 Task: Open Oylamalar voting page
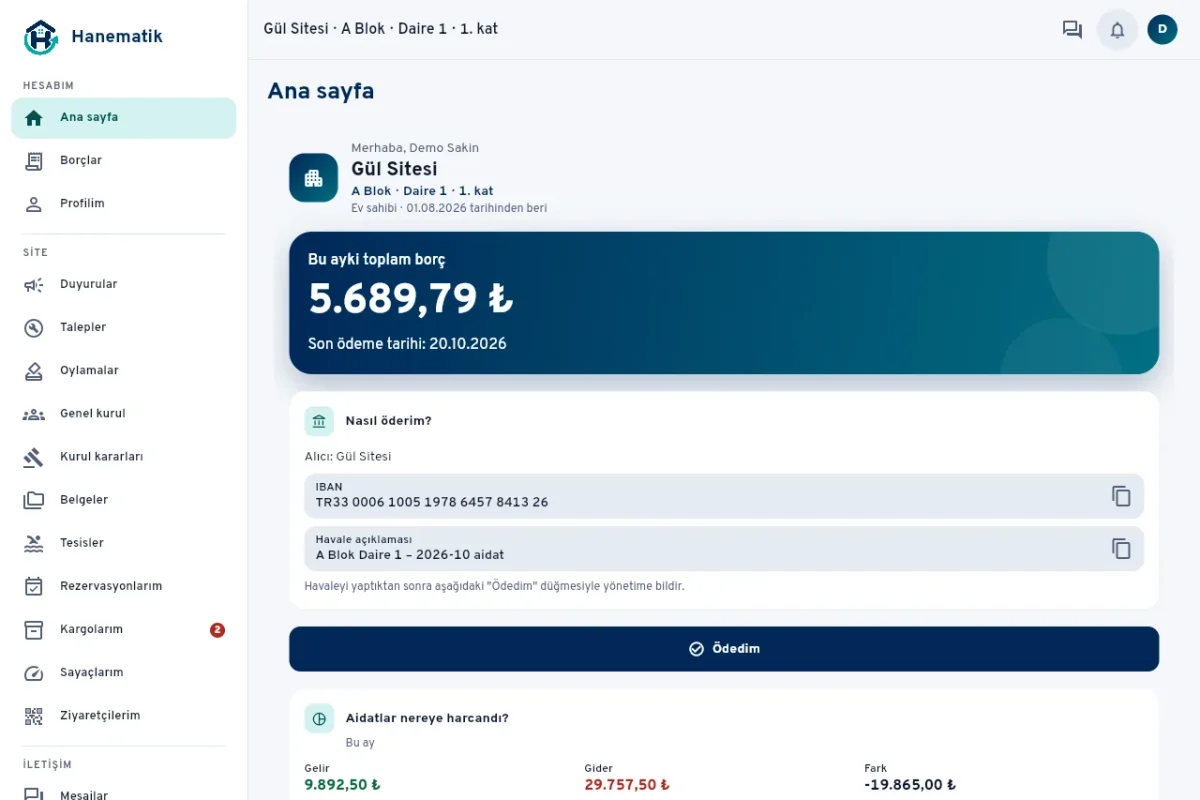point(124,371)
